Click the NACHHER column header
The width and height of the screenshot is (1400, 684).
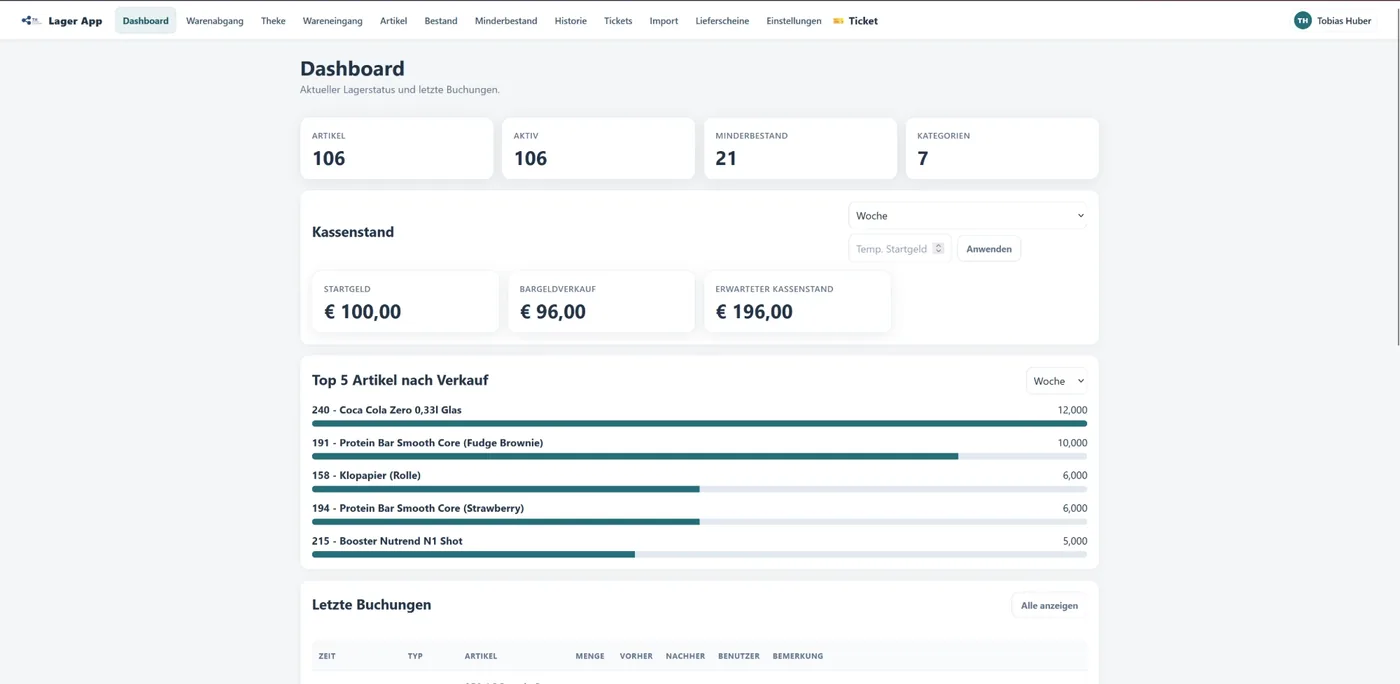pyautogui.click(x=685, y=656)
